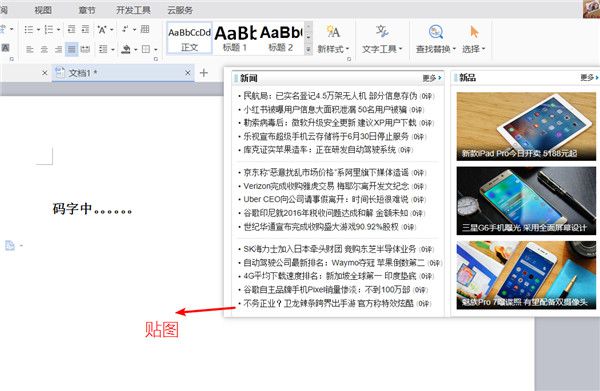The width and height of the screenshot is (600, 391).
Task: Expand the full style gallery
Action: pos(308,49)
